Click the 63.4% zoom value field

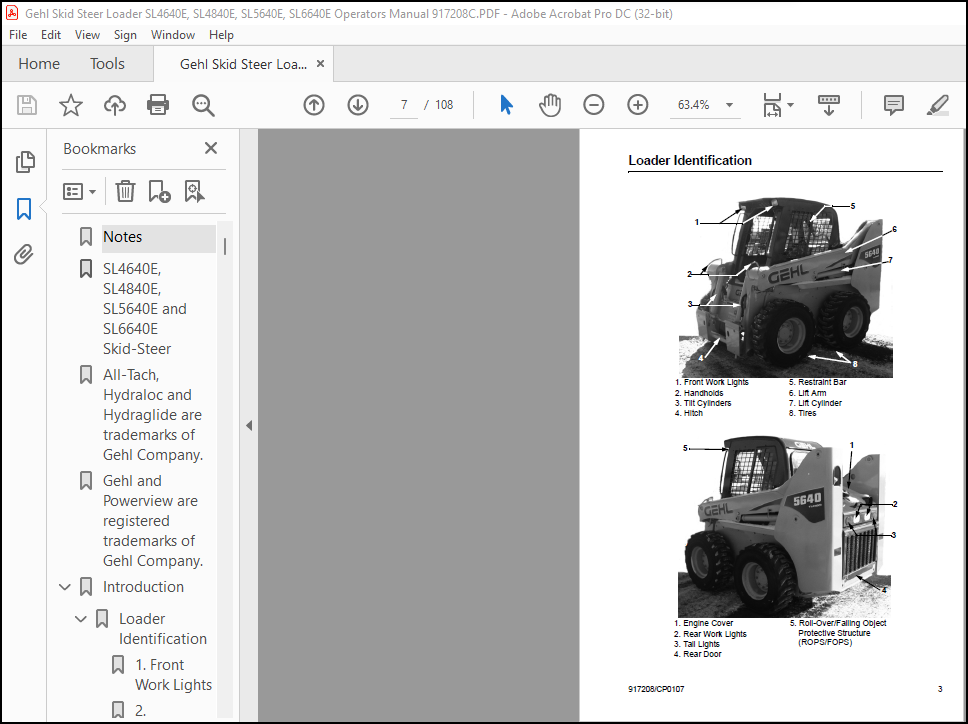coord(694,105)
